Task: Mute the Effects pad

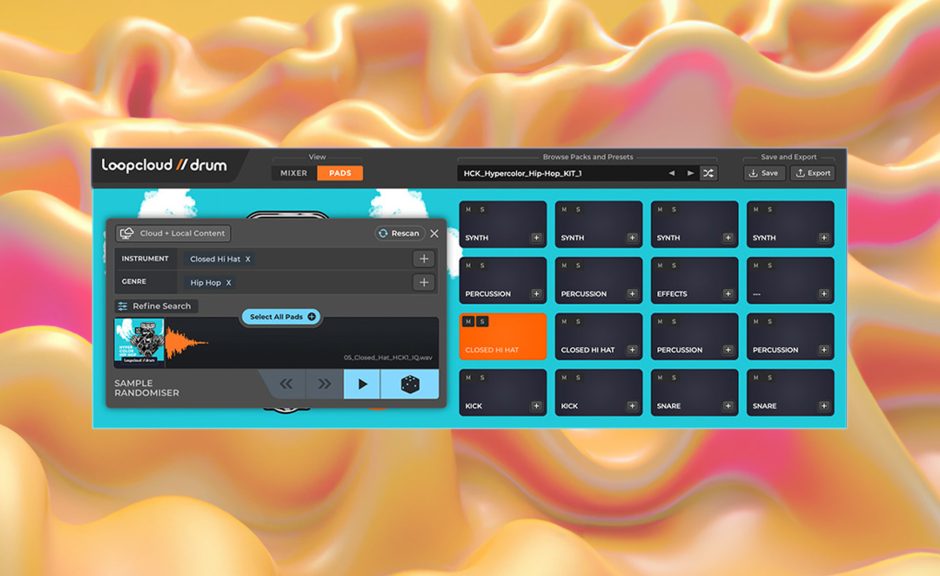Action: tap(660, 265)
